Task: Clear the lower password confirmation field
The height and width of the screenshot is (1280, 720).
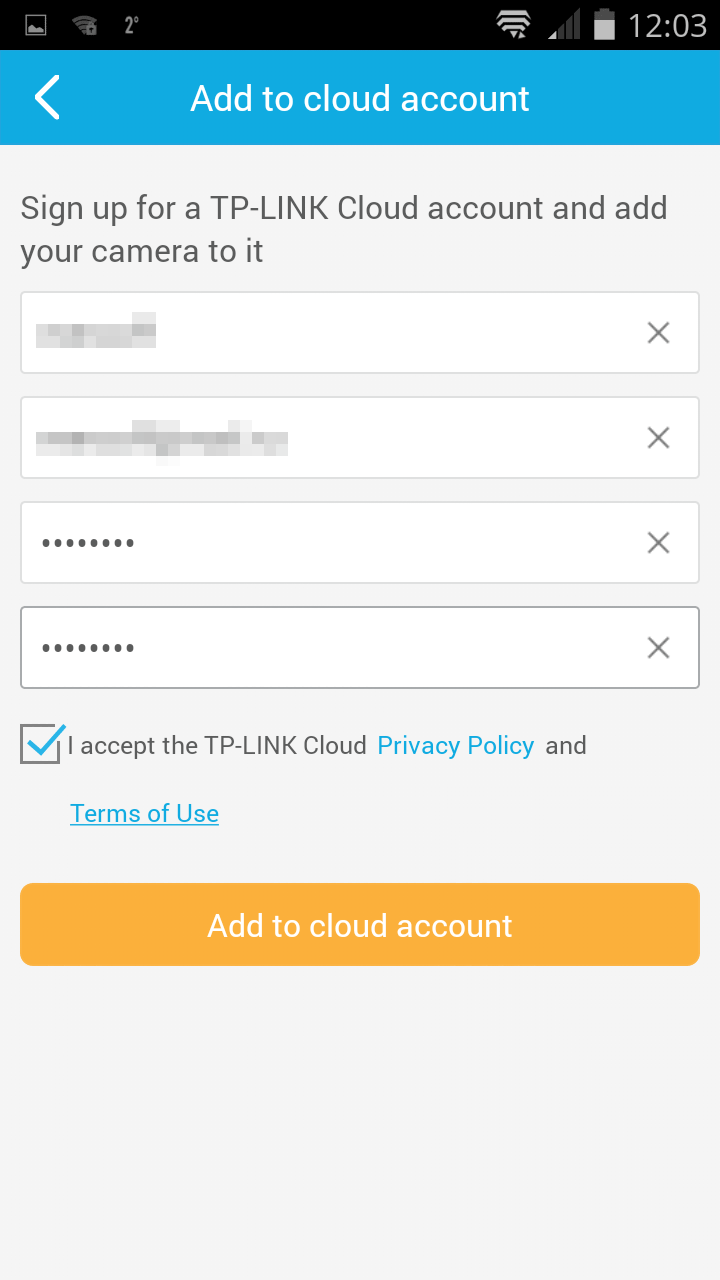Action: 658,648
